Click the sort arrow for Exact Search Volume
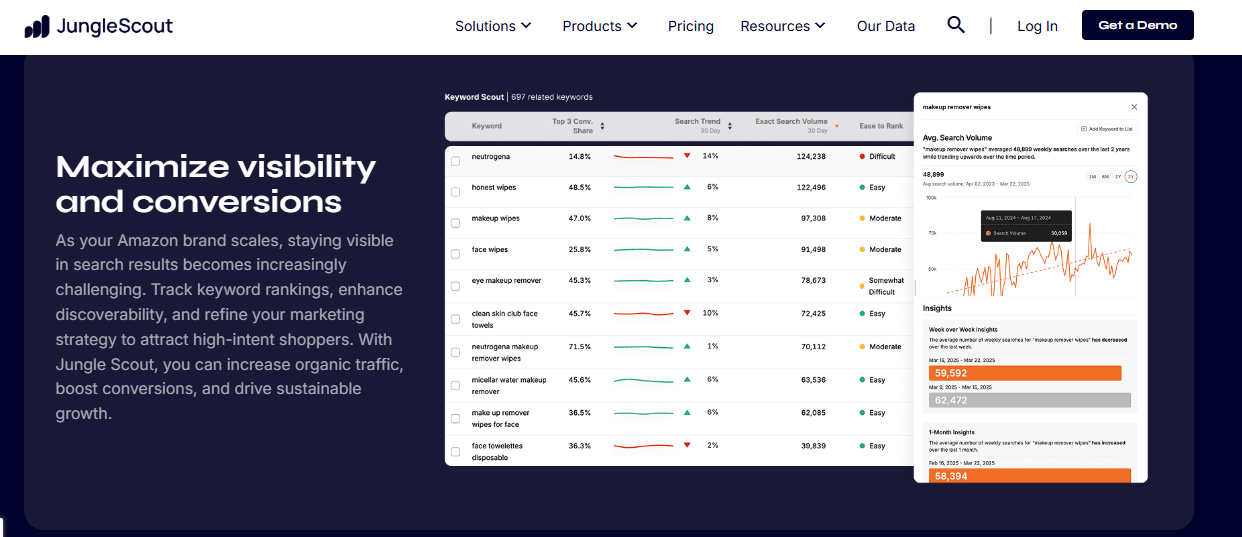This screenshot has height=537, width=1242. point(836,126)
